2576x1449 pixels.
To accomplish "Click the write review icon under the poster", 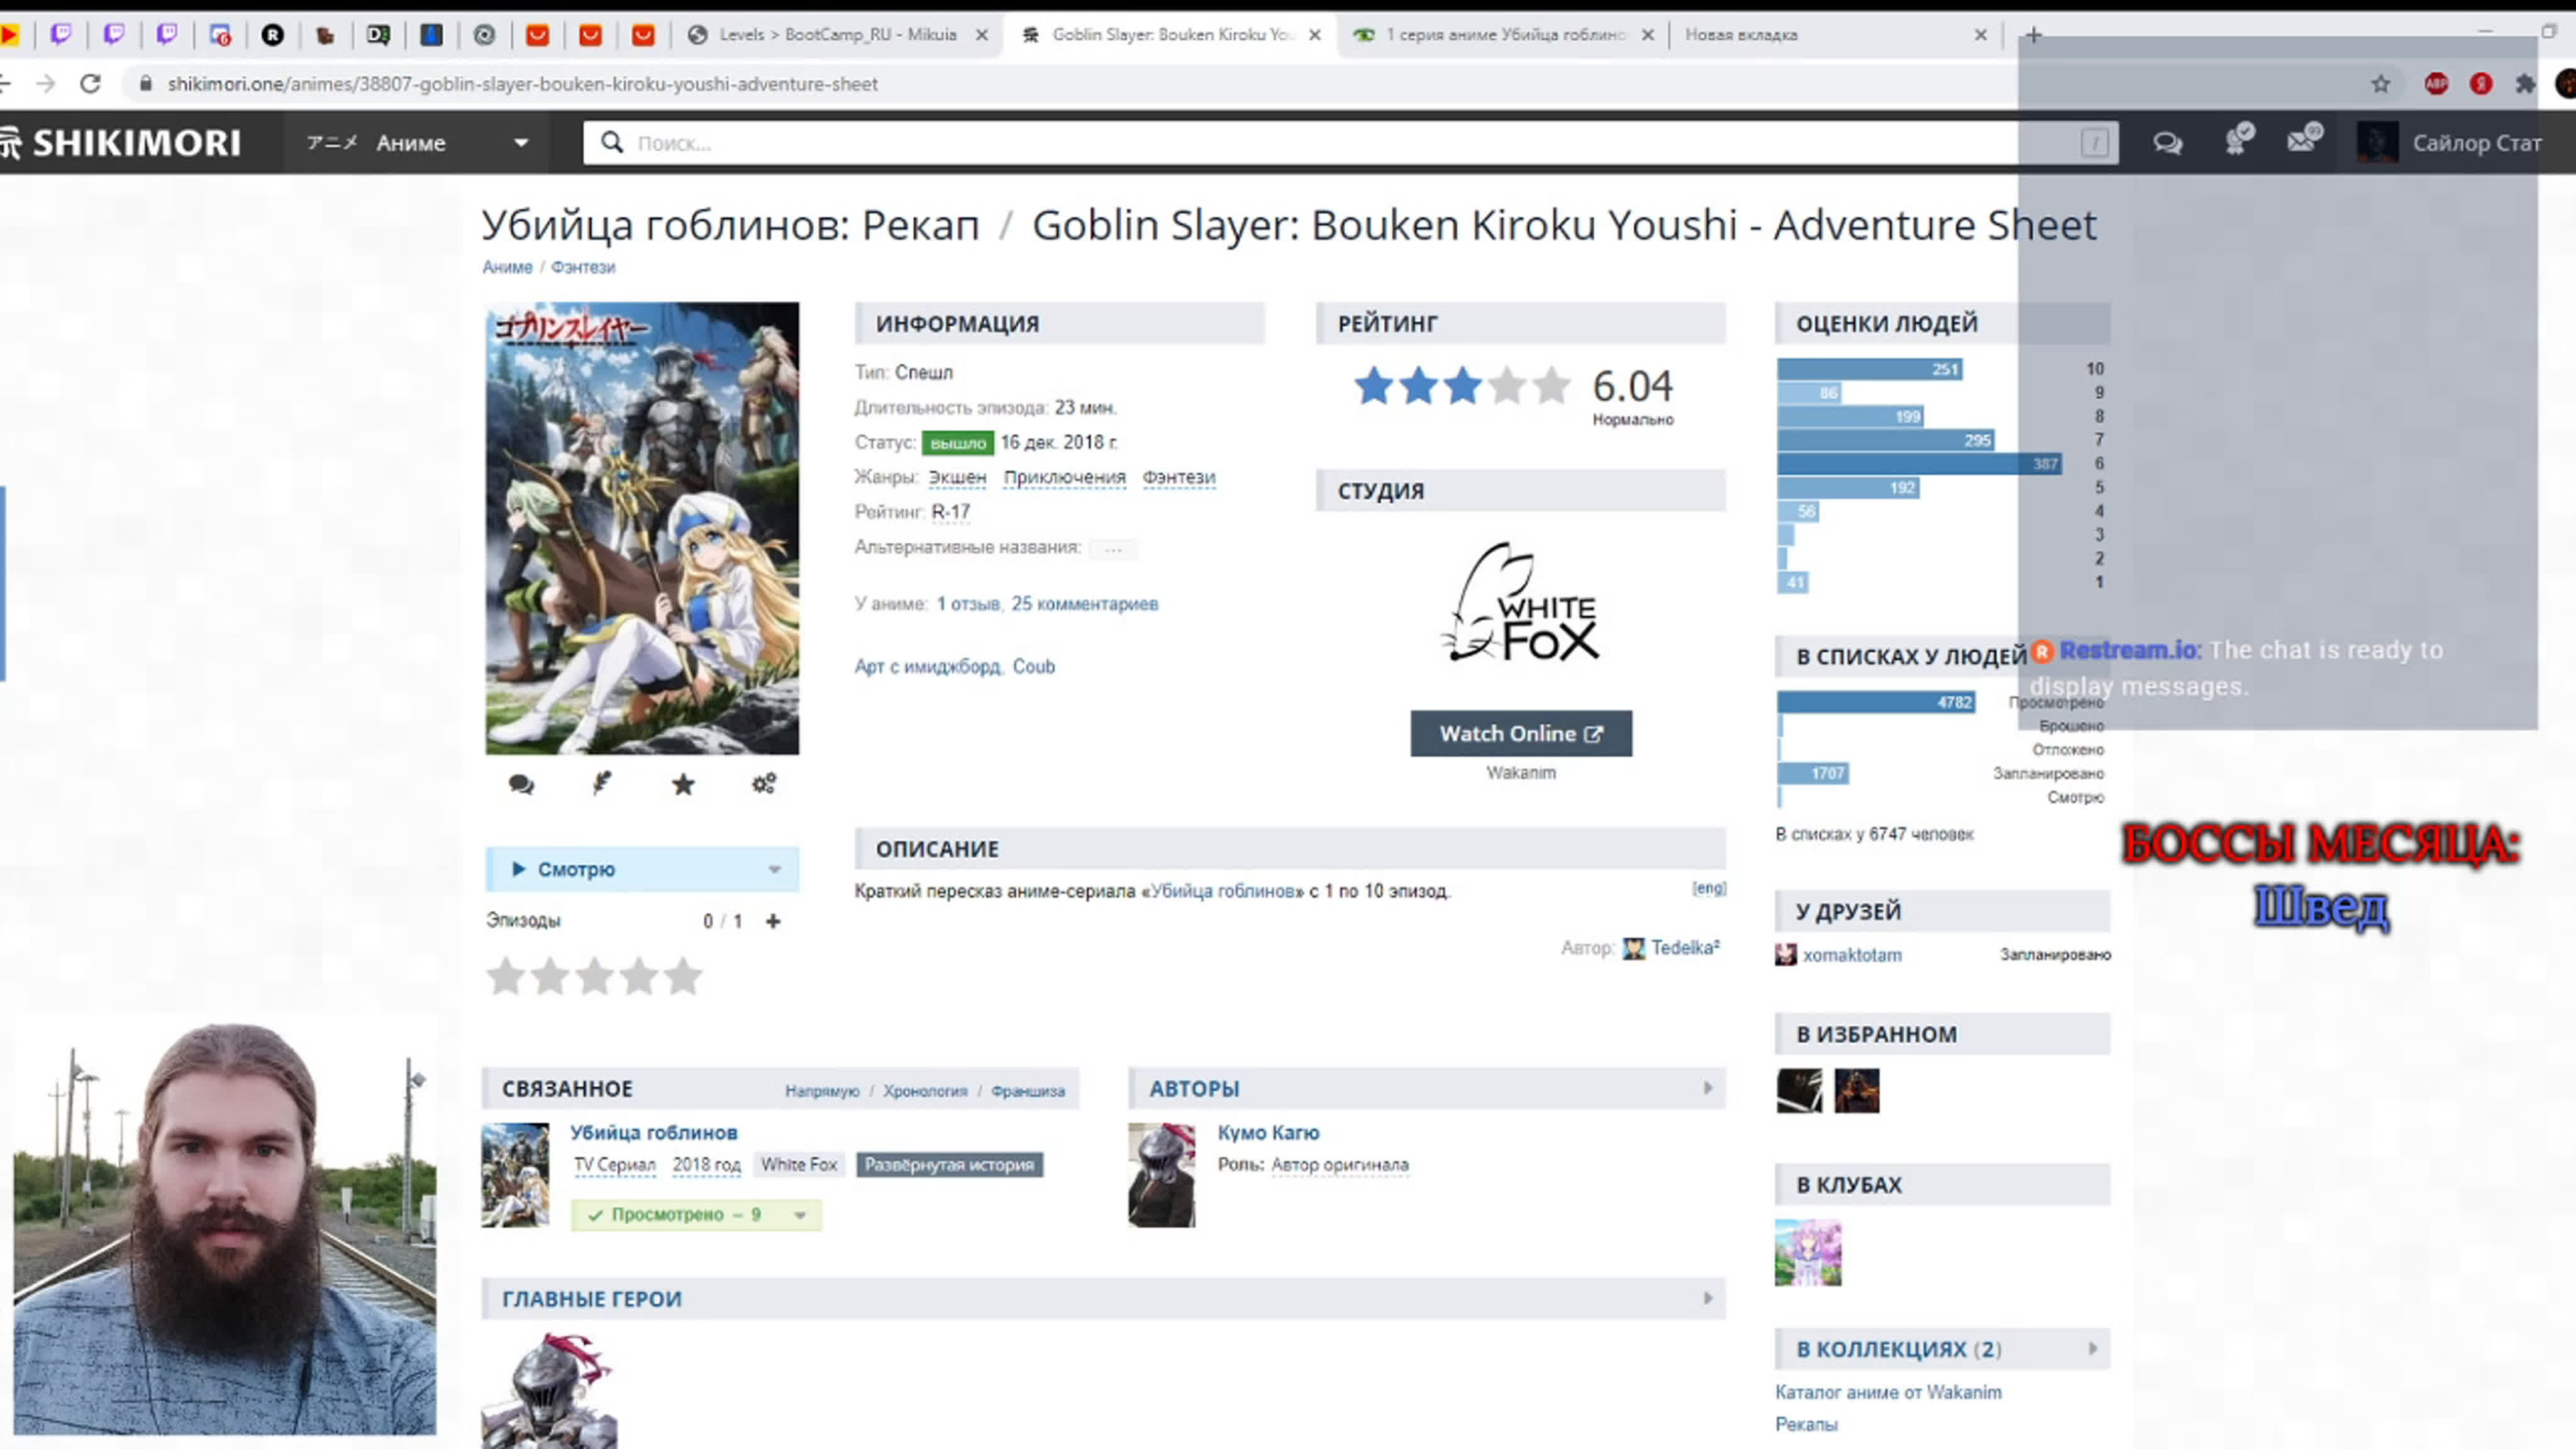I will click(602, 784).
